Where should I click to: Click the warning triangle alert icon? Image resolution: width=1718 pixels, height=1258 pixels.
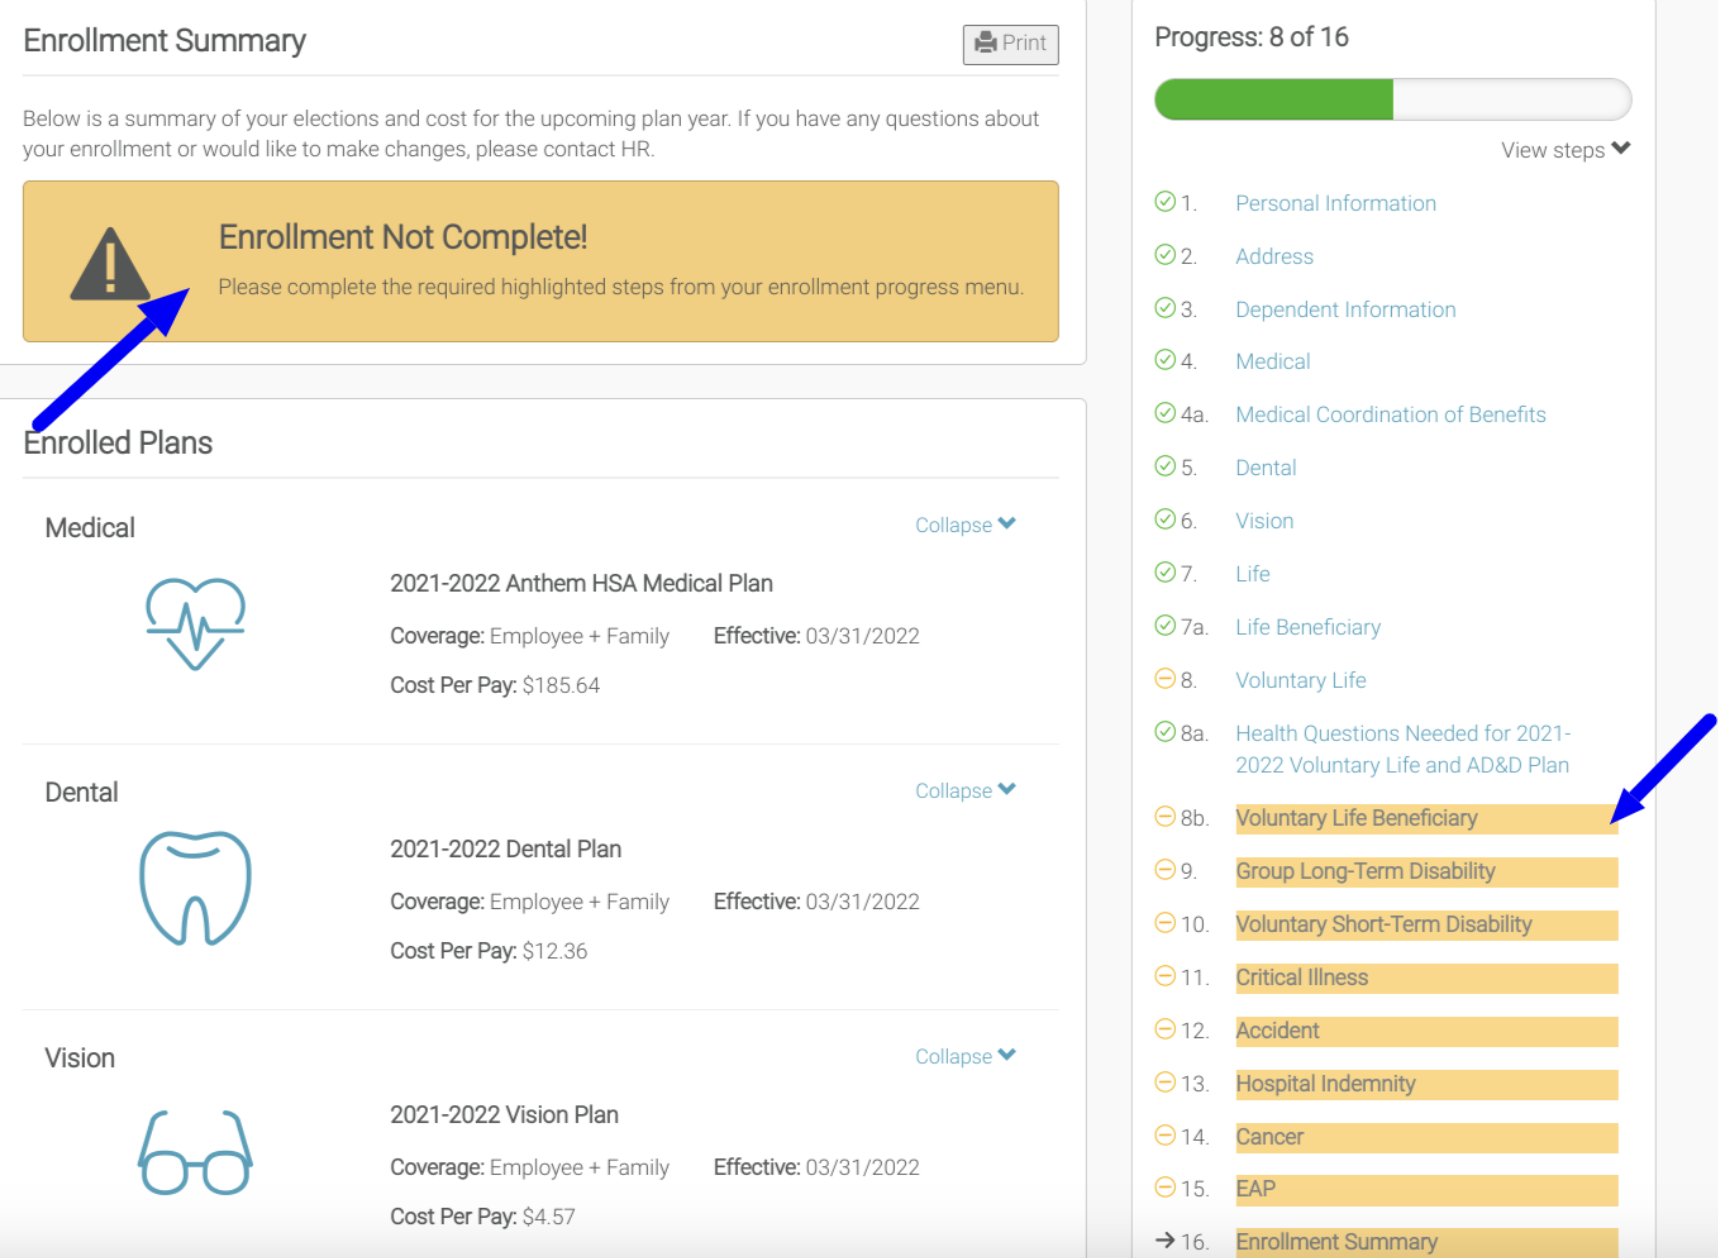pos(110,265)
